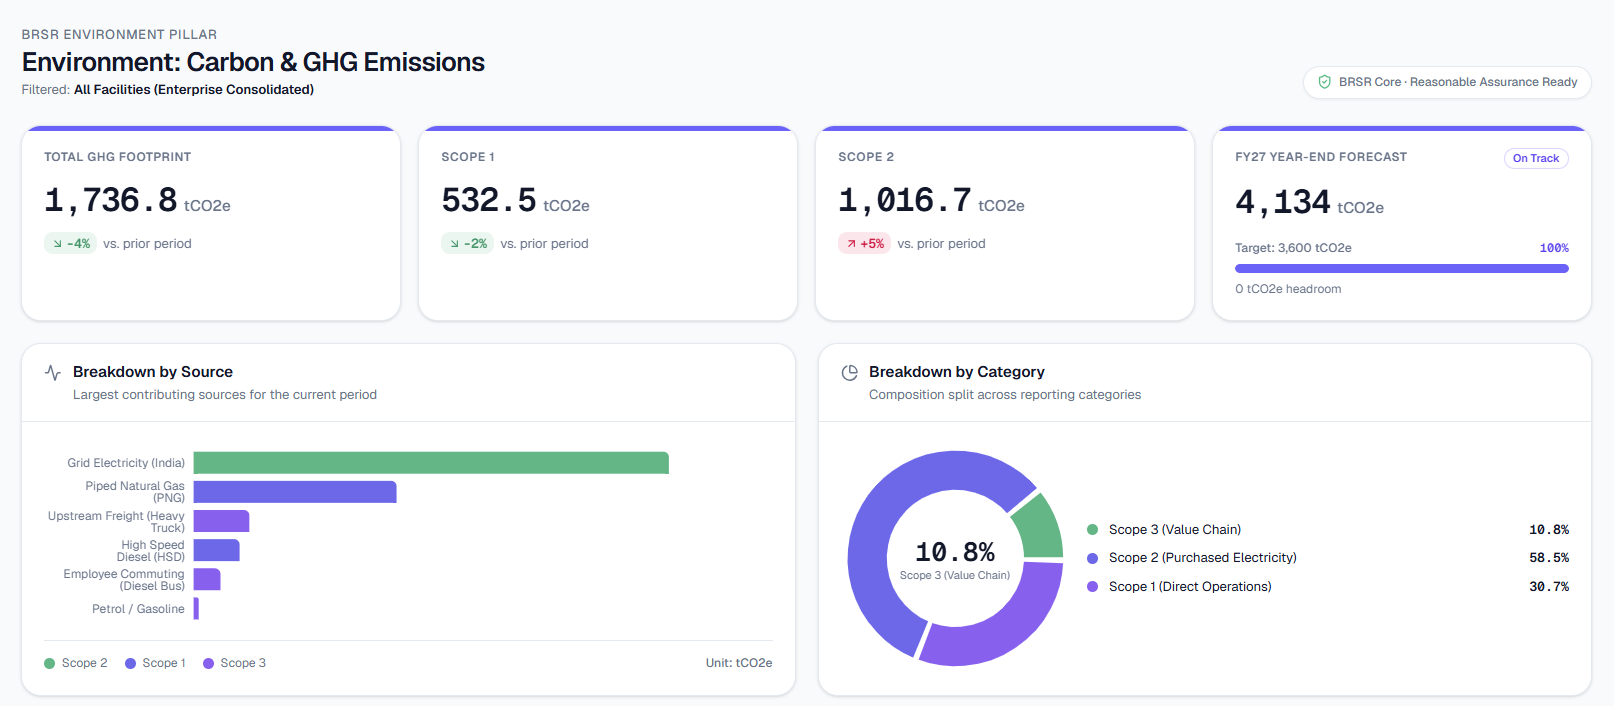Click the 58.5% legend value

click(x=1549, y=558)
